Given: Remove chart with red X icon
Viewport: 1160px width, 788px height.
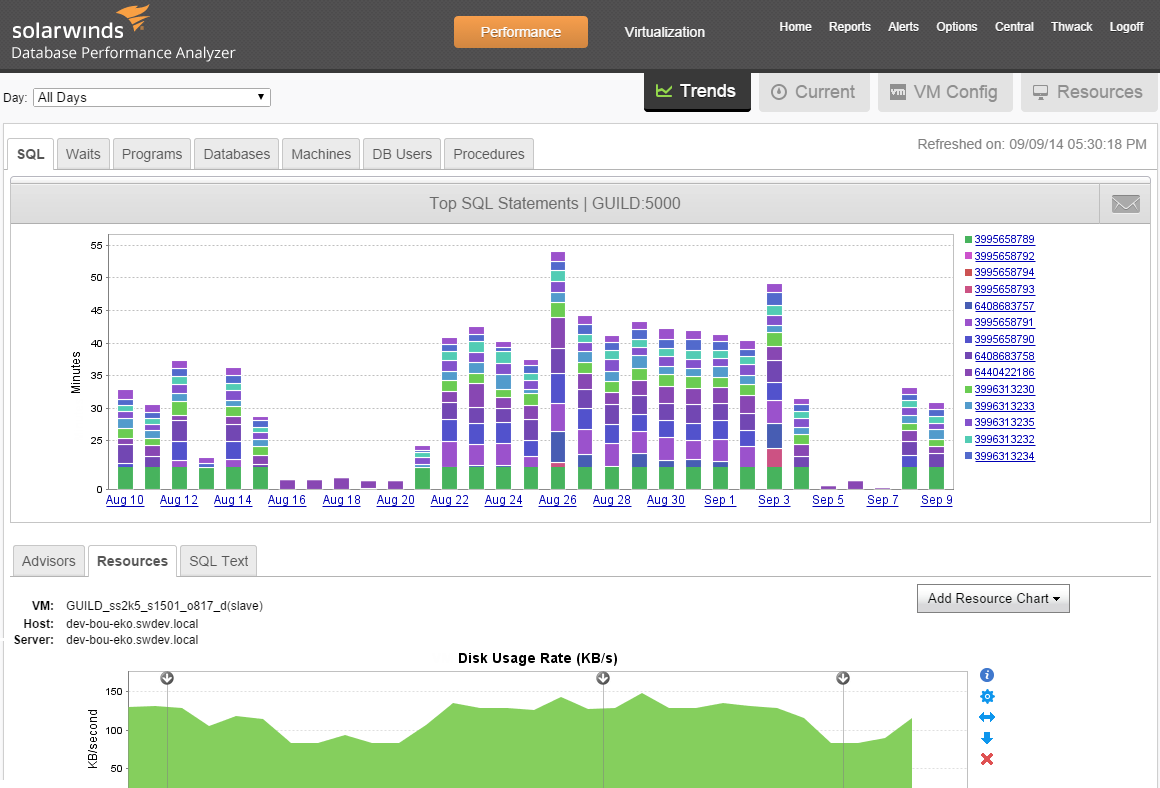Looking at the screenshot, I should 987,759.
